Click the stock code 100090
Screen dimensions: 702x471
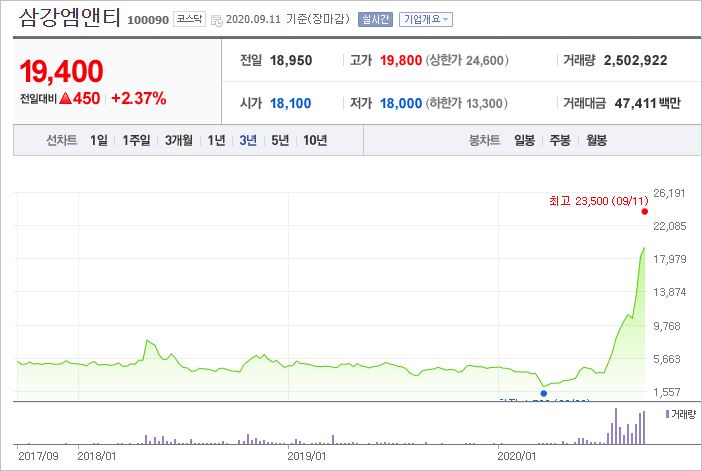pyautogui.click(x=148, y=20)
